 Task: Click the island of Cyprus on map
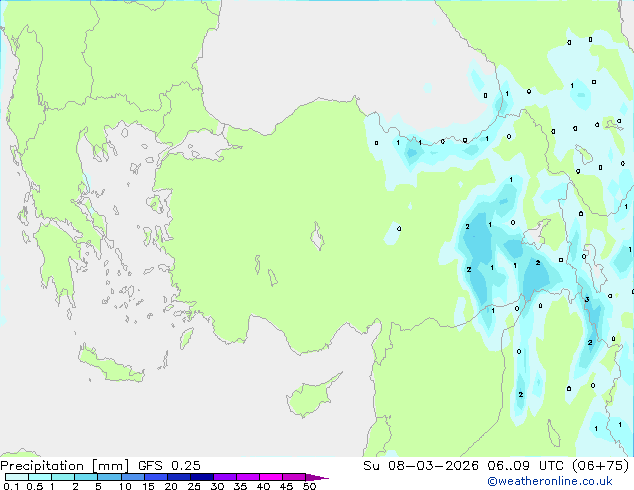pyautogui.click(x=313, y=395)
